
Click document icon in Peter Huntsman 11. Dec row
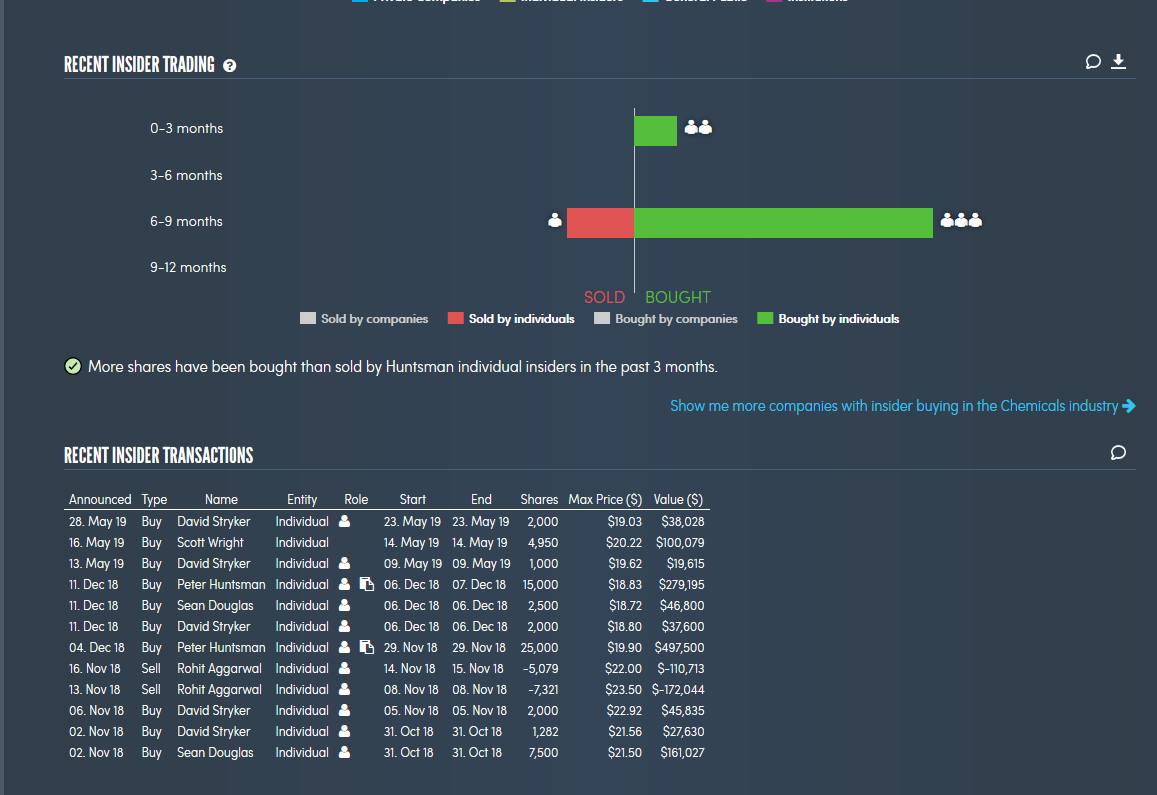click(x=366, y=584)
